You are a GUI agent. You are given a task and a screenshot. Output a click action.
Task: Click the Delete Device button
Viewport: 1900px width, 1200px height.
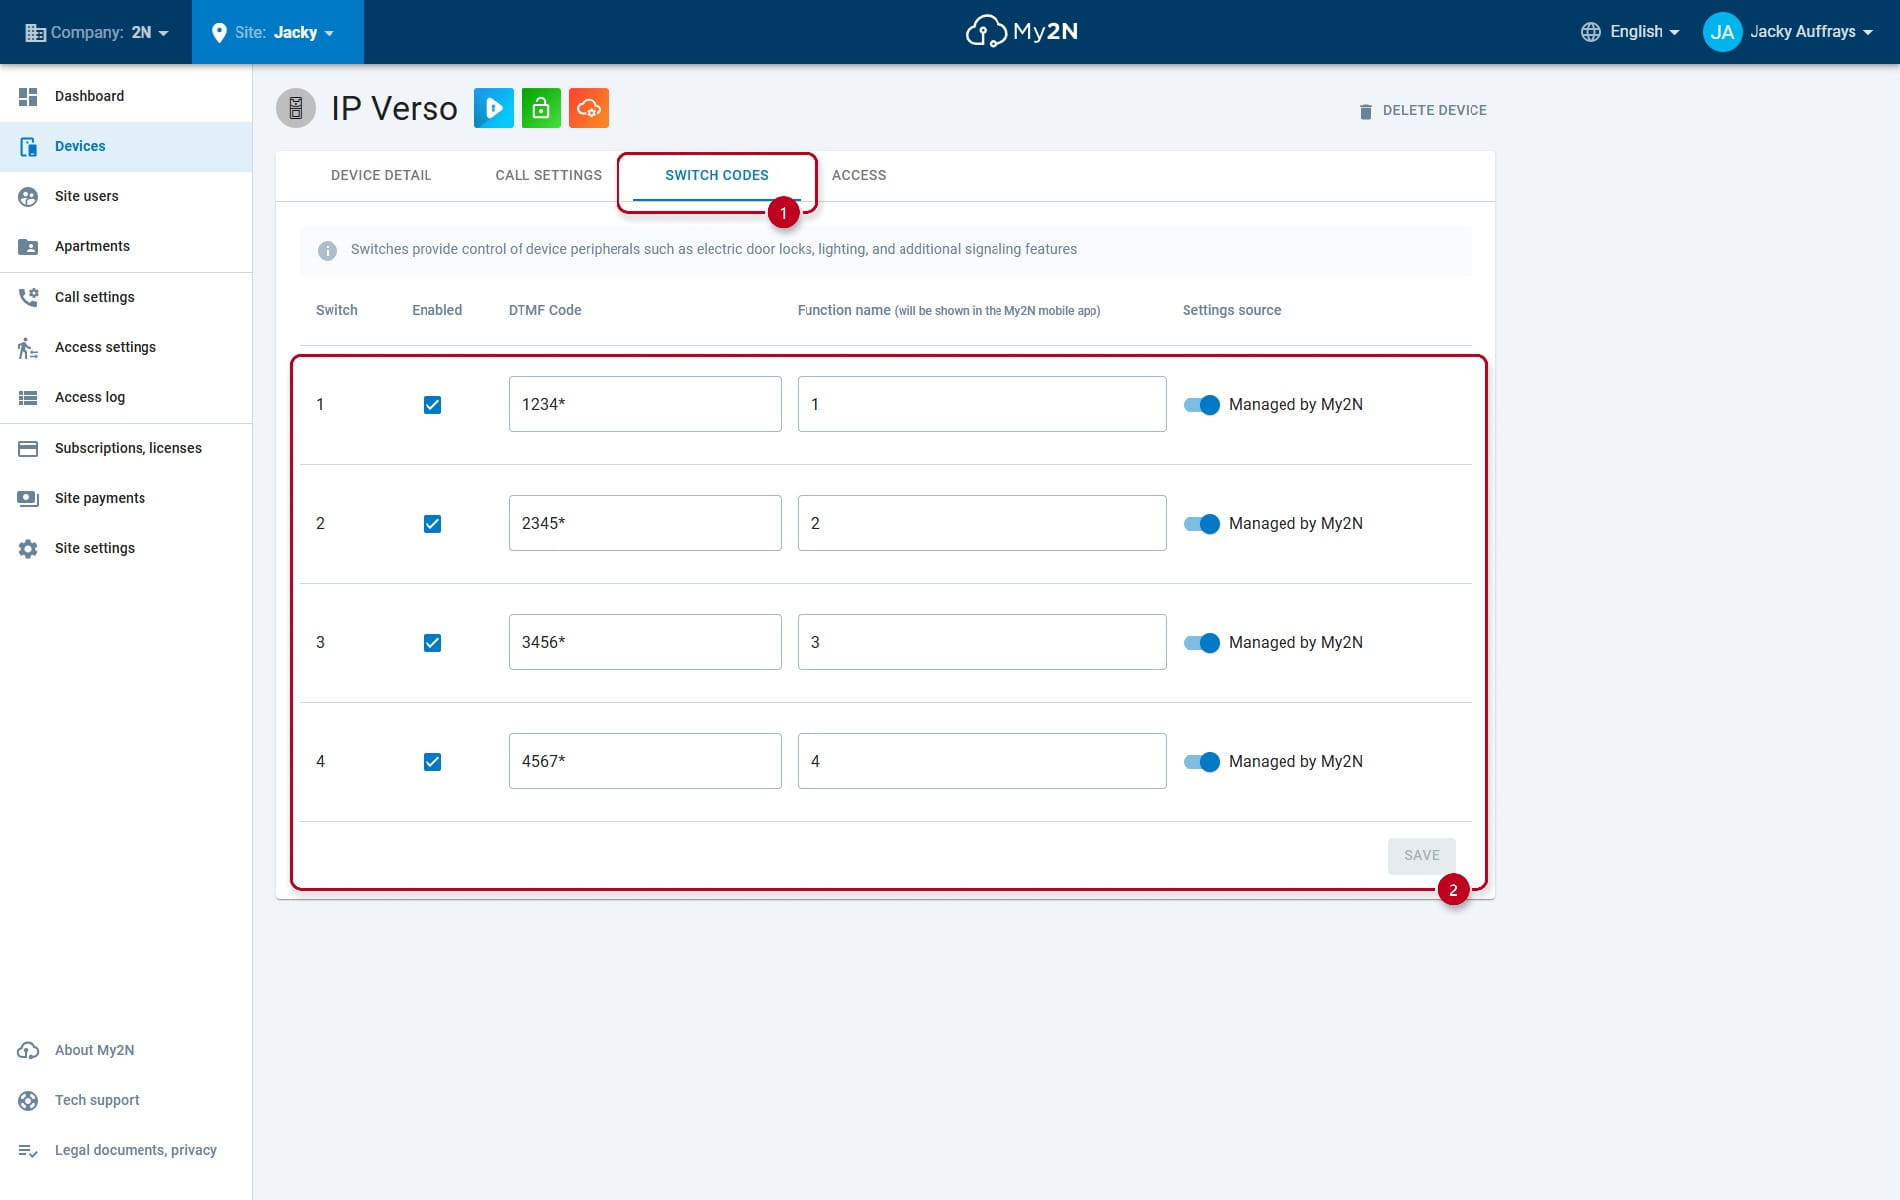coord(1422,111)
